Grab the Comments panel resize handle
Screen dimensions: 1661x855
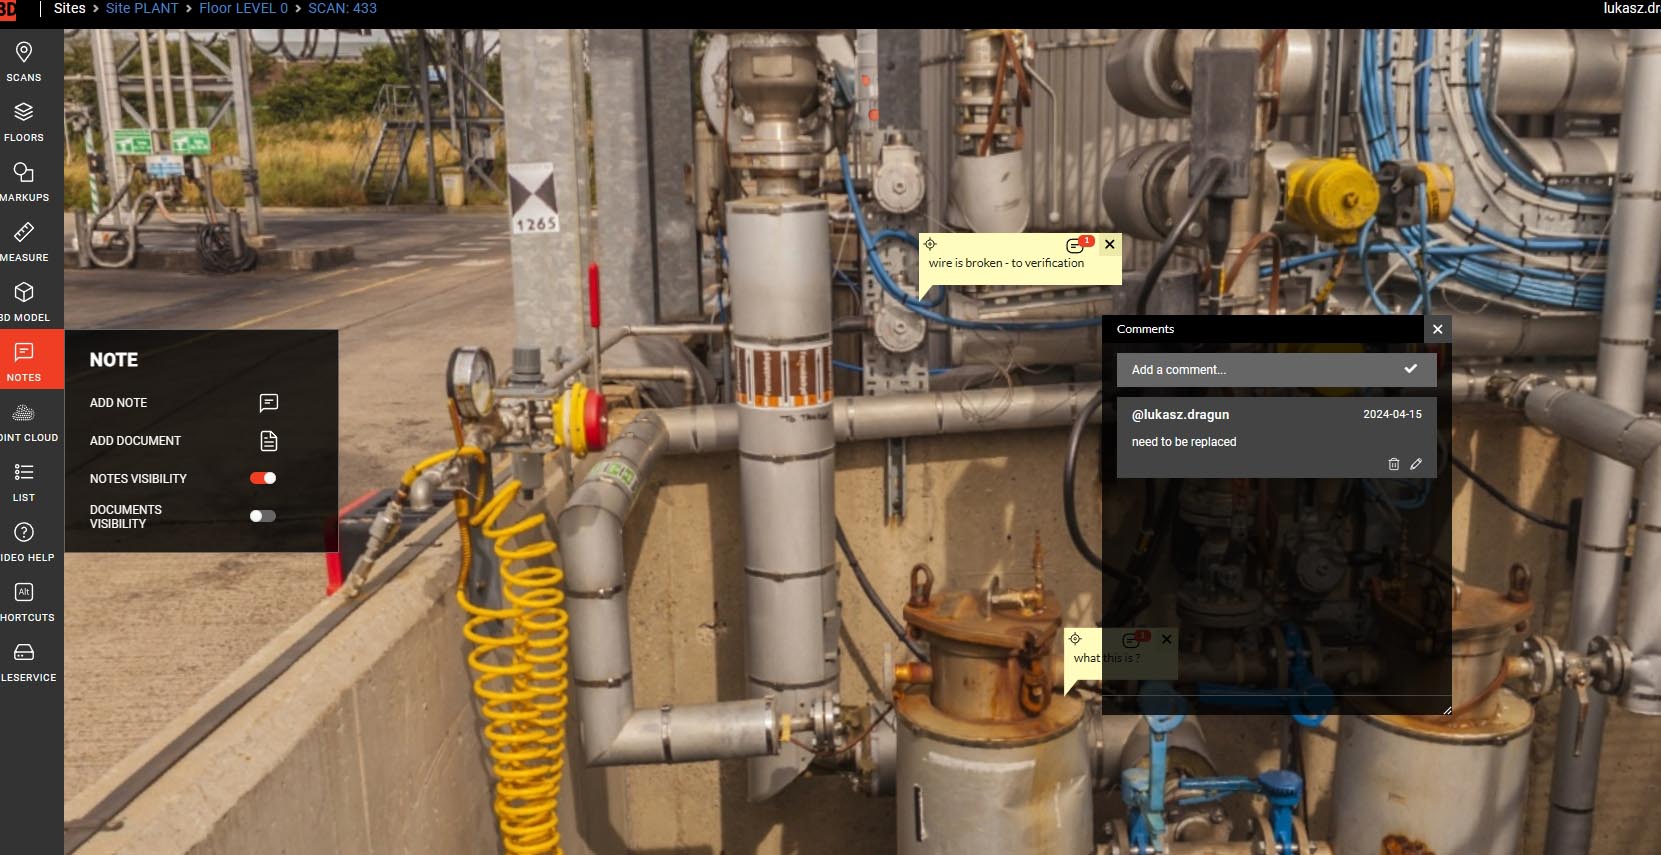1446,709
